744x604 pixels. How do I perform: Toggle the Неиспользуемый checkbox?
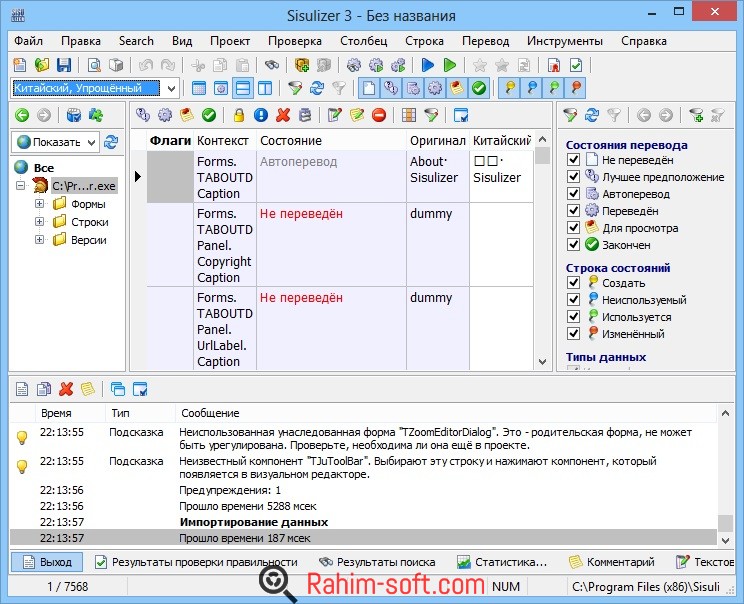573,300
